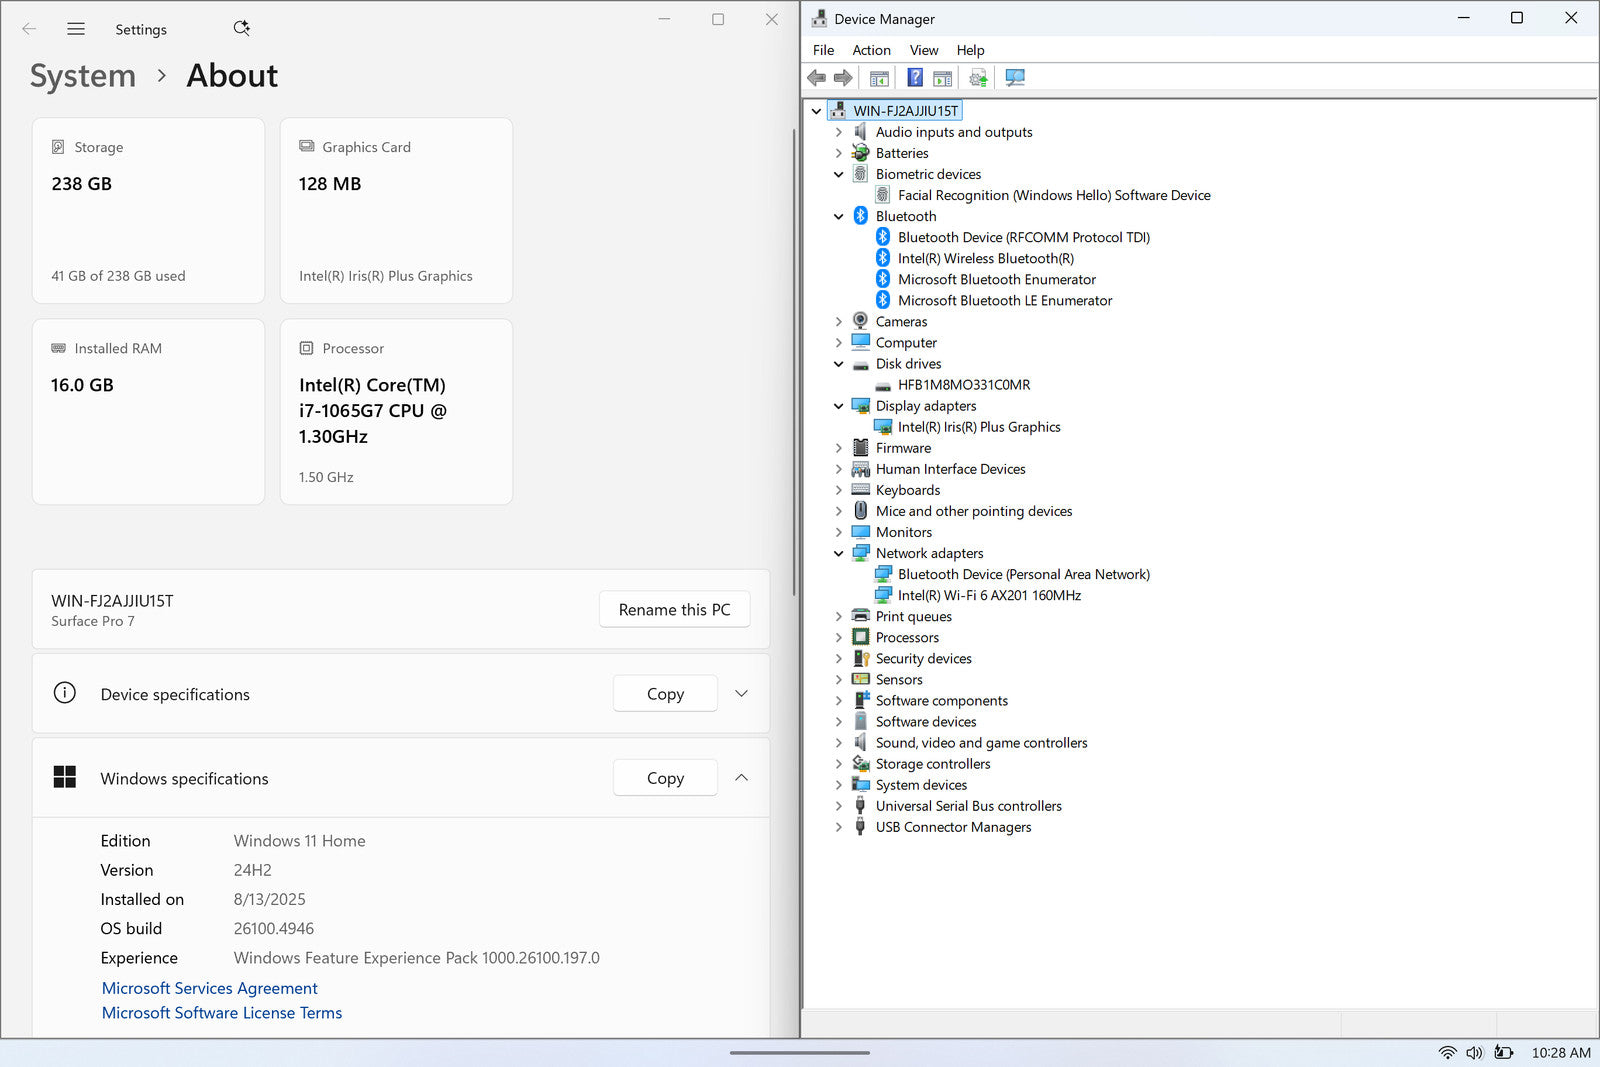The image size is (1600, 1067).
Task: Click the Update device driver toolbar icon
Action: 978,78
